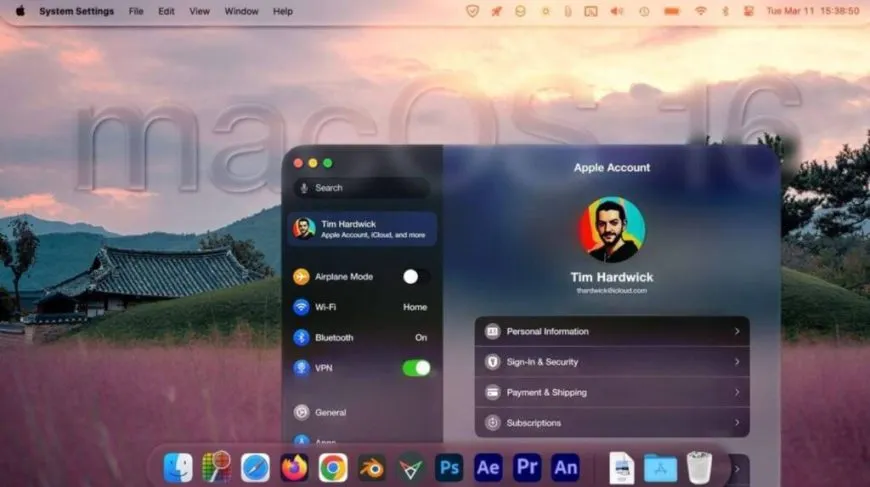Expand Subscriptions chevron
The width and height of the screenshot is (870, 487).
pyautogui.click(x=737, y=423)
